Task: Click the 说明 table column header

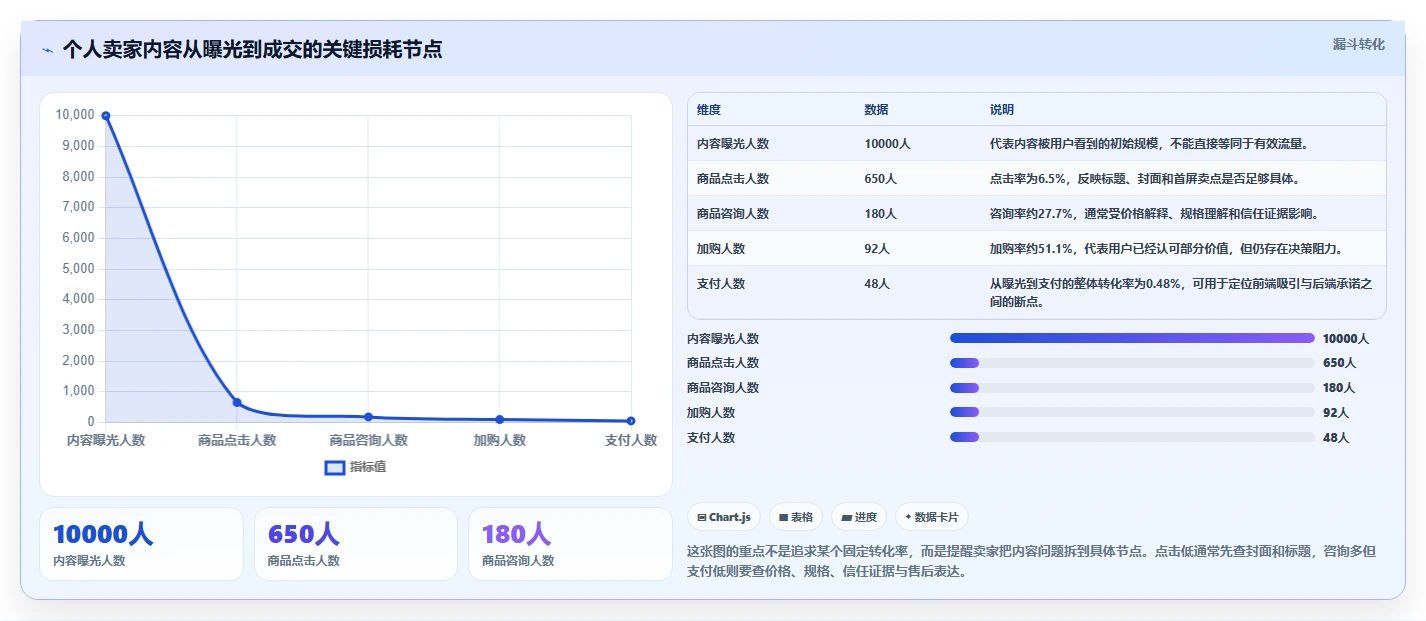Action: click(1002, 109)
